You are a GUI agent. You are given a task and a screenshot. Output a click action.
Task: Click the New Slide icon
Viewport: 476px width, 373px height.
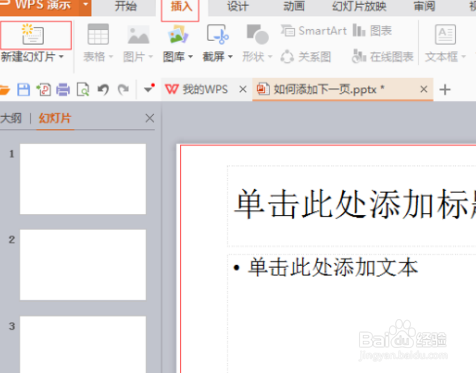tap(33, 34)
